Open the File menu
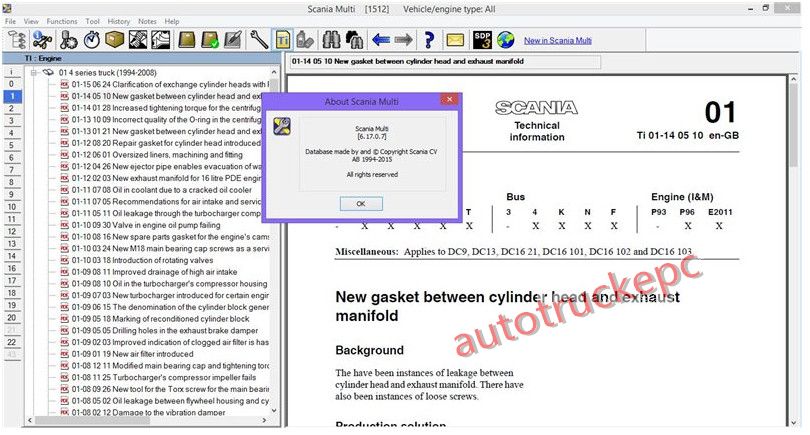The width and height of the screenshot is (810, 435). coord(10,21)
